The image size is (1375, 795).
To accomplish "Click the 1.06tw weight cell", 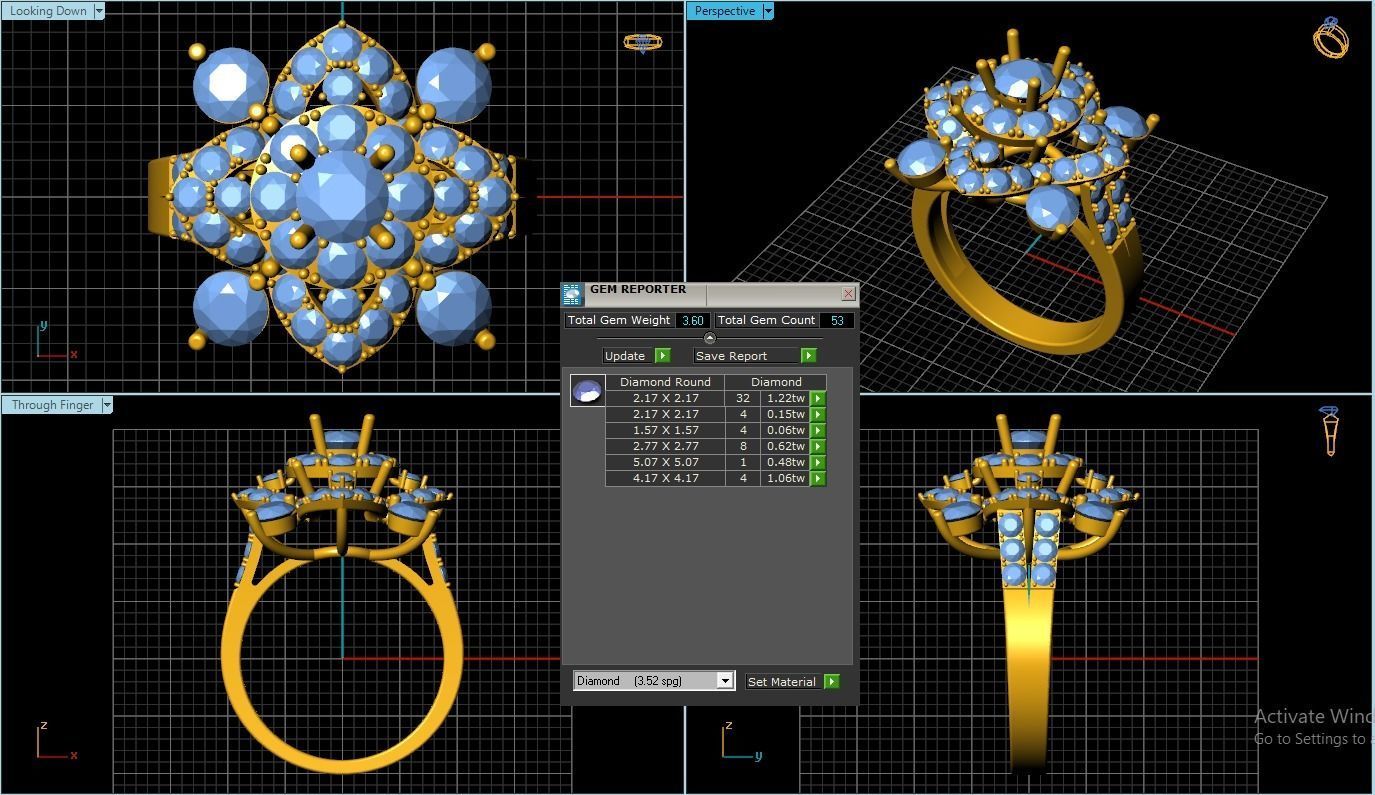I will 786,478.
